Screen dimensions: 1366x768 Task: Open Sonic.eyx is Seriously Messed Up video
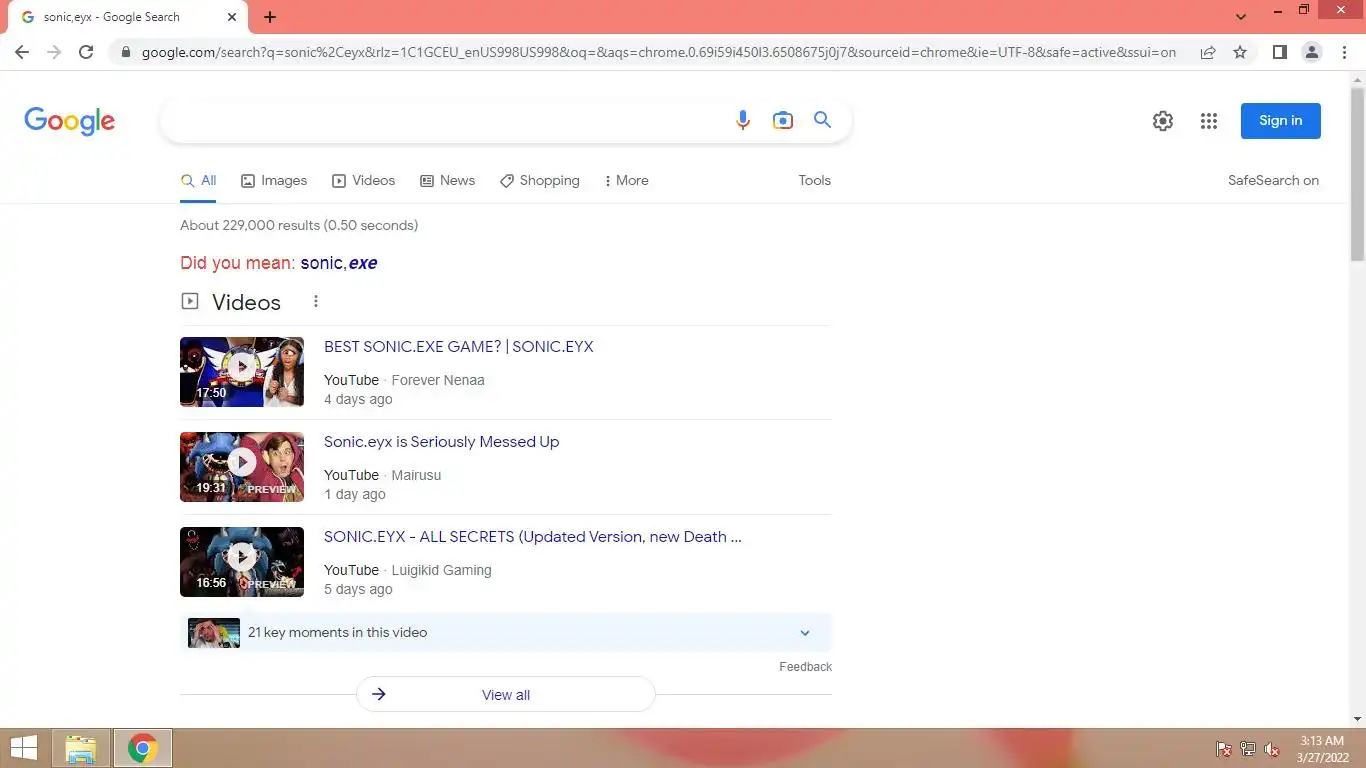[441, 442]
